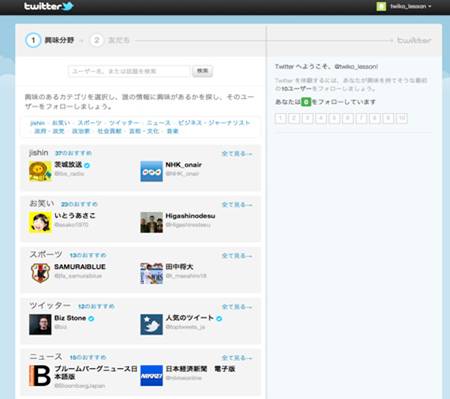
Task: View all in jishin section
Action: (x=237, y=154)
